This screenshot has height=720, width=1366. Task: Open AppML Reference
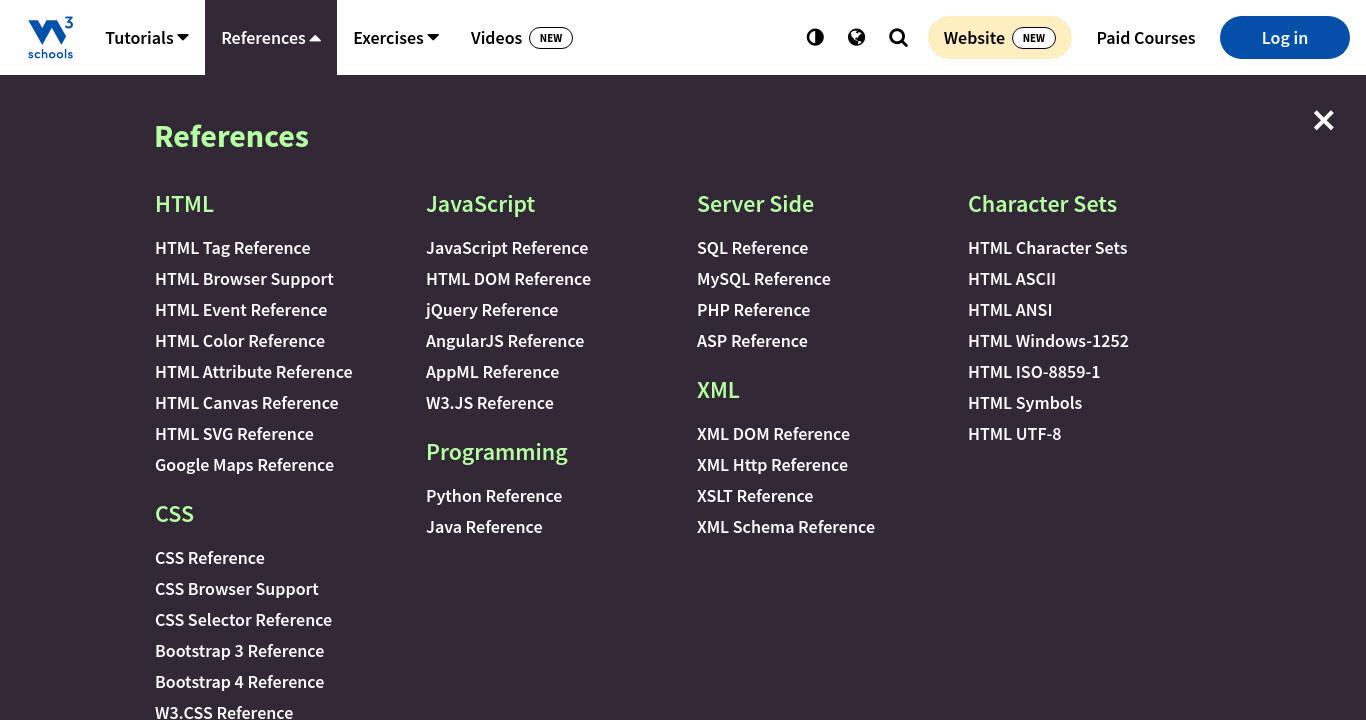click(492, 372)
